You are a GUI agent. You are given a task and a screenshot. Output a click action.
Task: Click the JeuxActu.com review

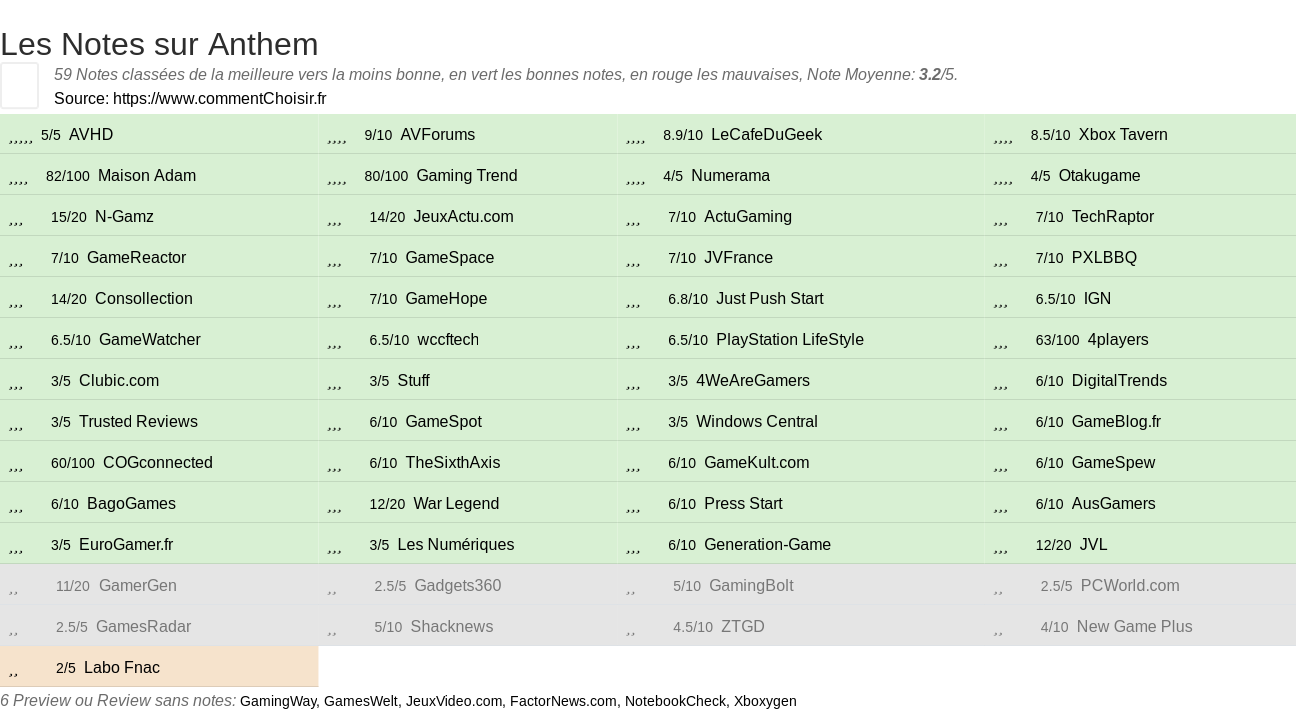pyautogui.click(x=463, y=217)
